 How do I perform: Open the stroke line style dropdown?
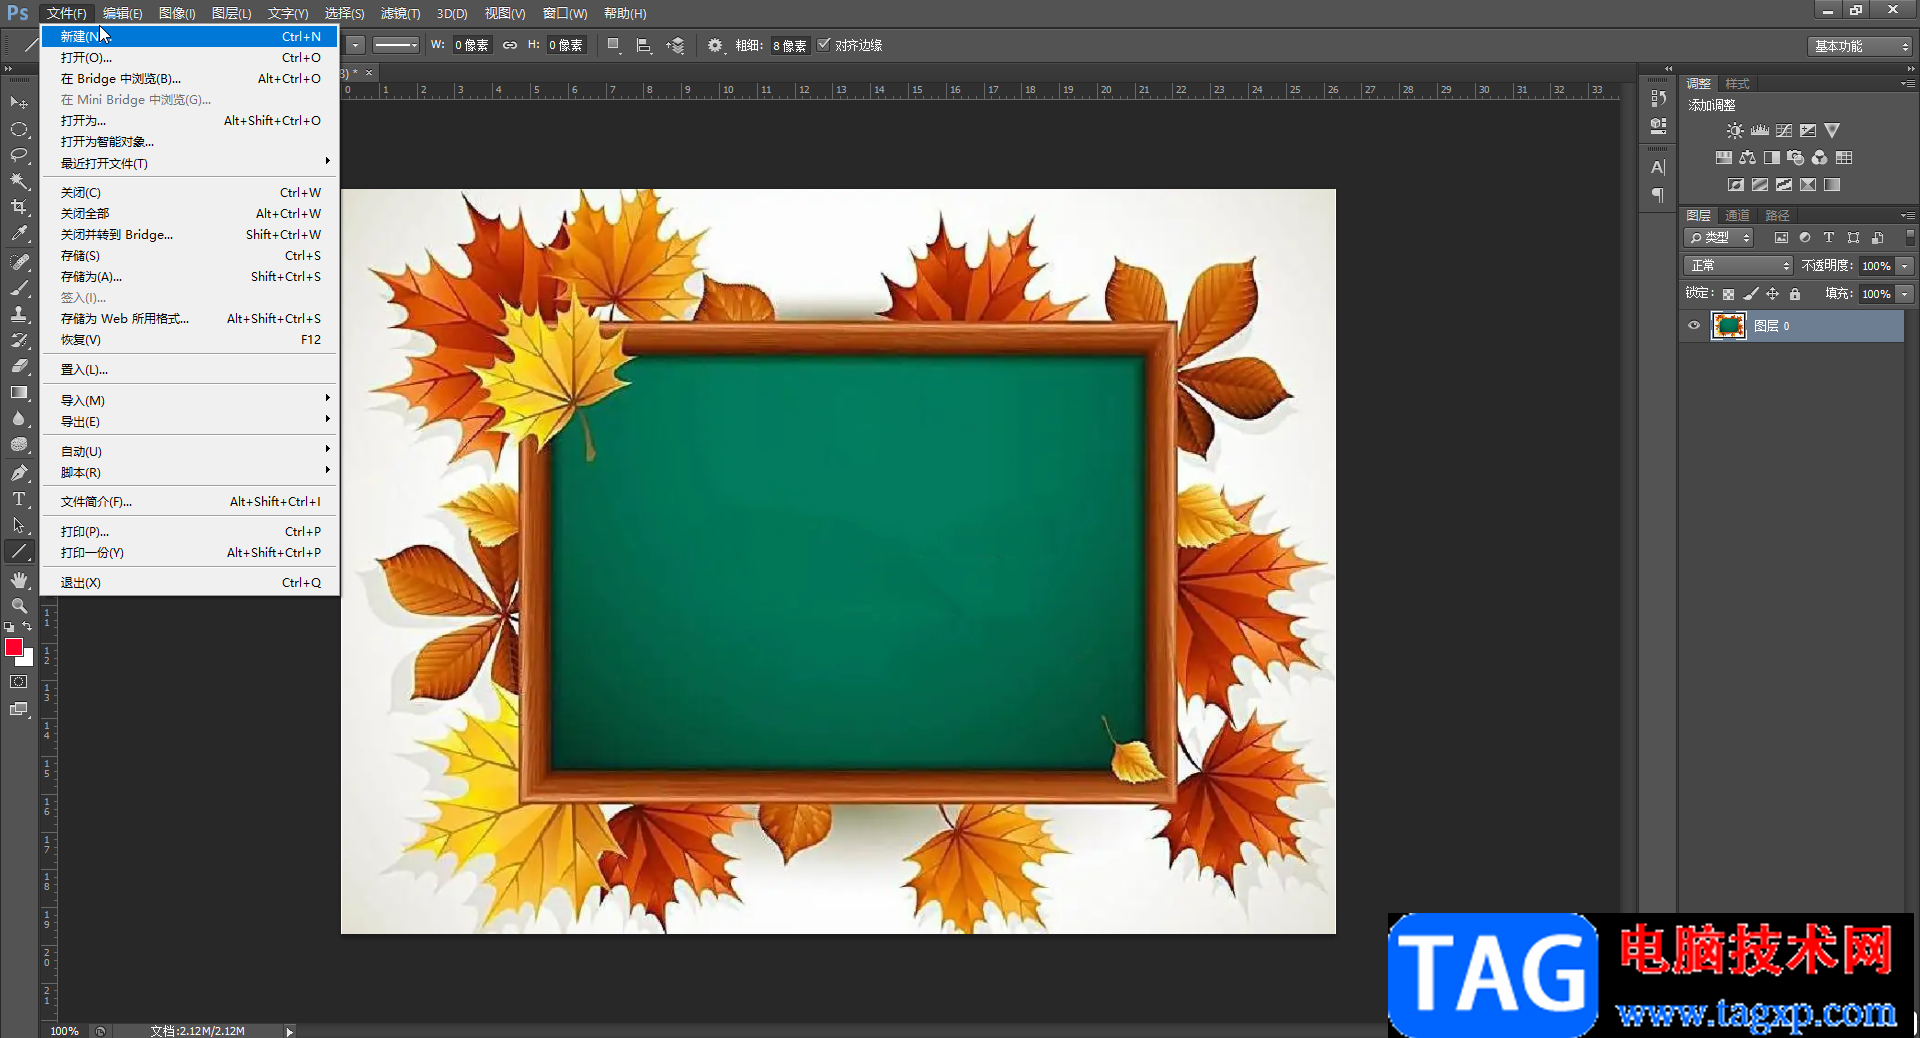point(396,45)
